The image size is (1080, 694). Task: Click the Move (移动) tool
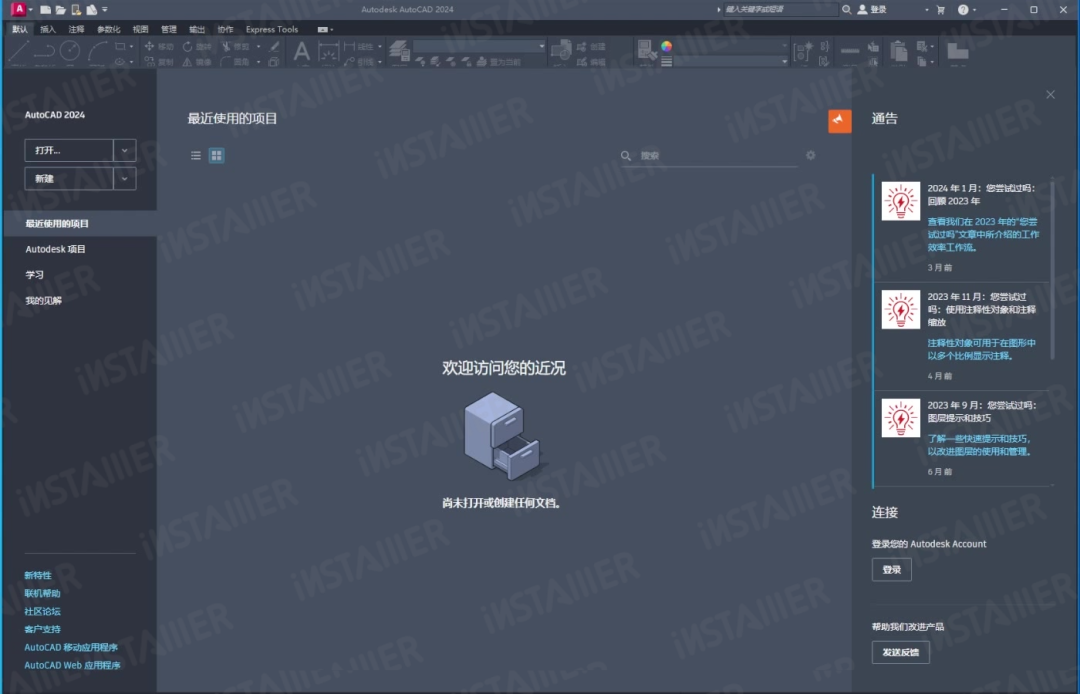pyautogui.click(x=159, y=46)
